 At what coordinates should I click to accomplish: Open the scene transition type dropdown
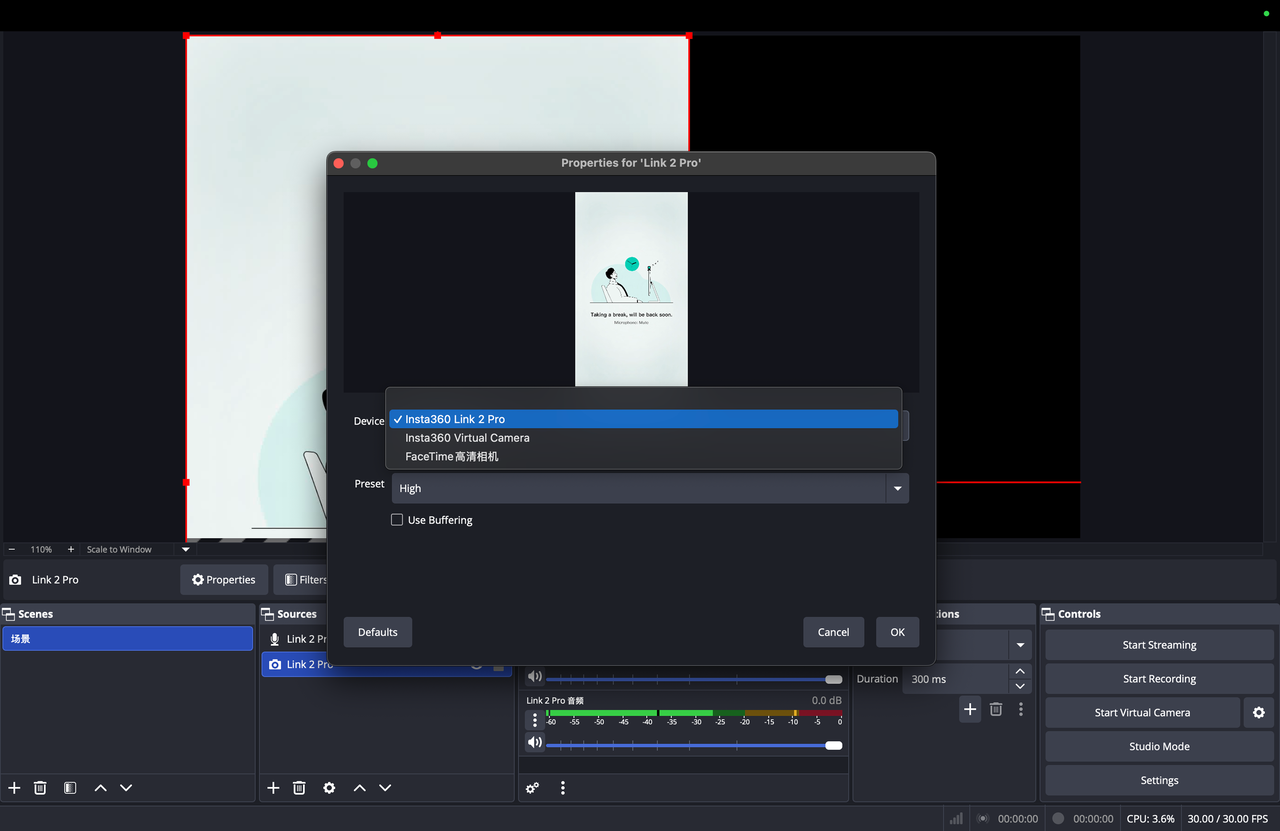[1020, 645]
